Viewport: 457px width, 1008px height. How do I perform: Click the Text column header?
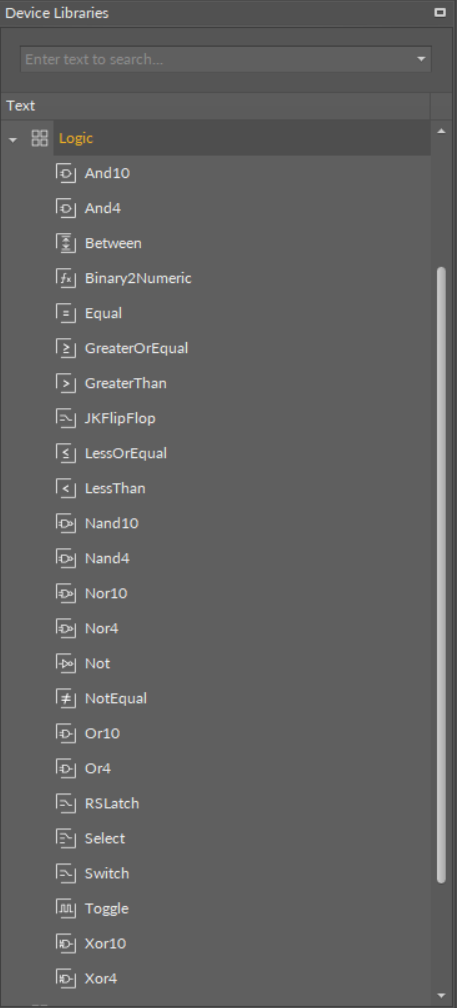pyautogui.click(x=215, y=105)
